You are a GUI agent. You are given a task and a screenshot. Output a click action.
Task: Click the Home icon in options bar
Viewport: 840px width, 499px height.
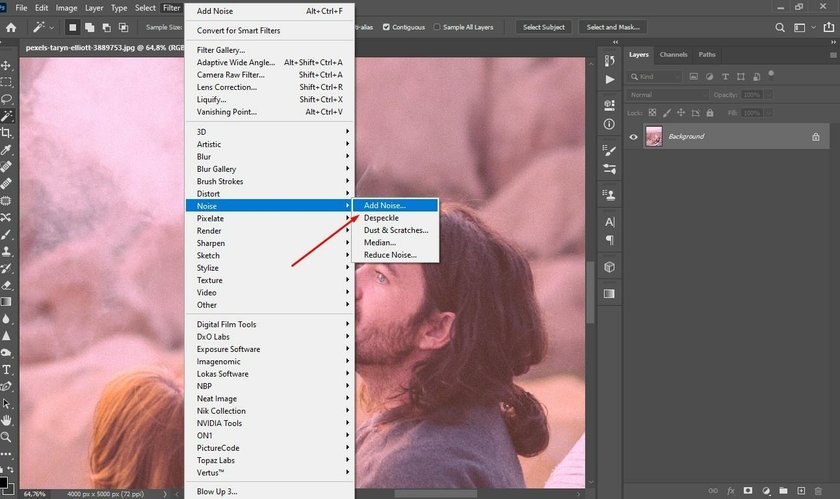click(x=11, y=27)
